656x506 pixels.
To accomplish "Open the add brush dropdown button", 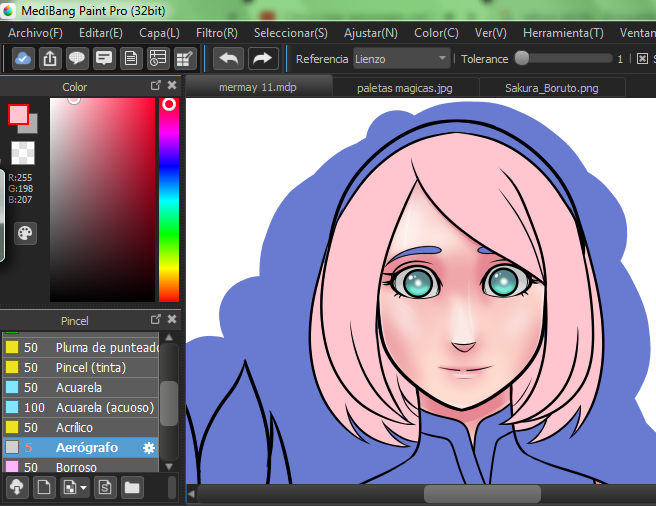I will point(75,488).
